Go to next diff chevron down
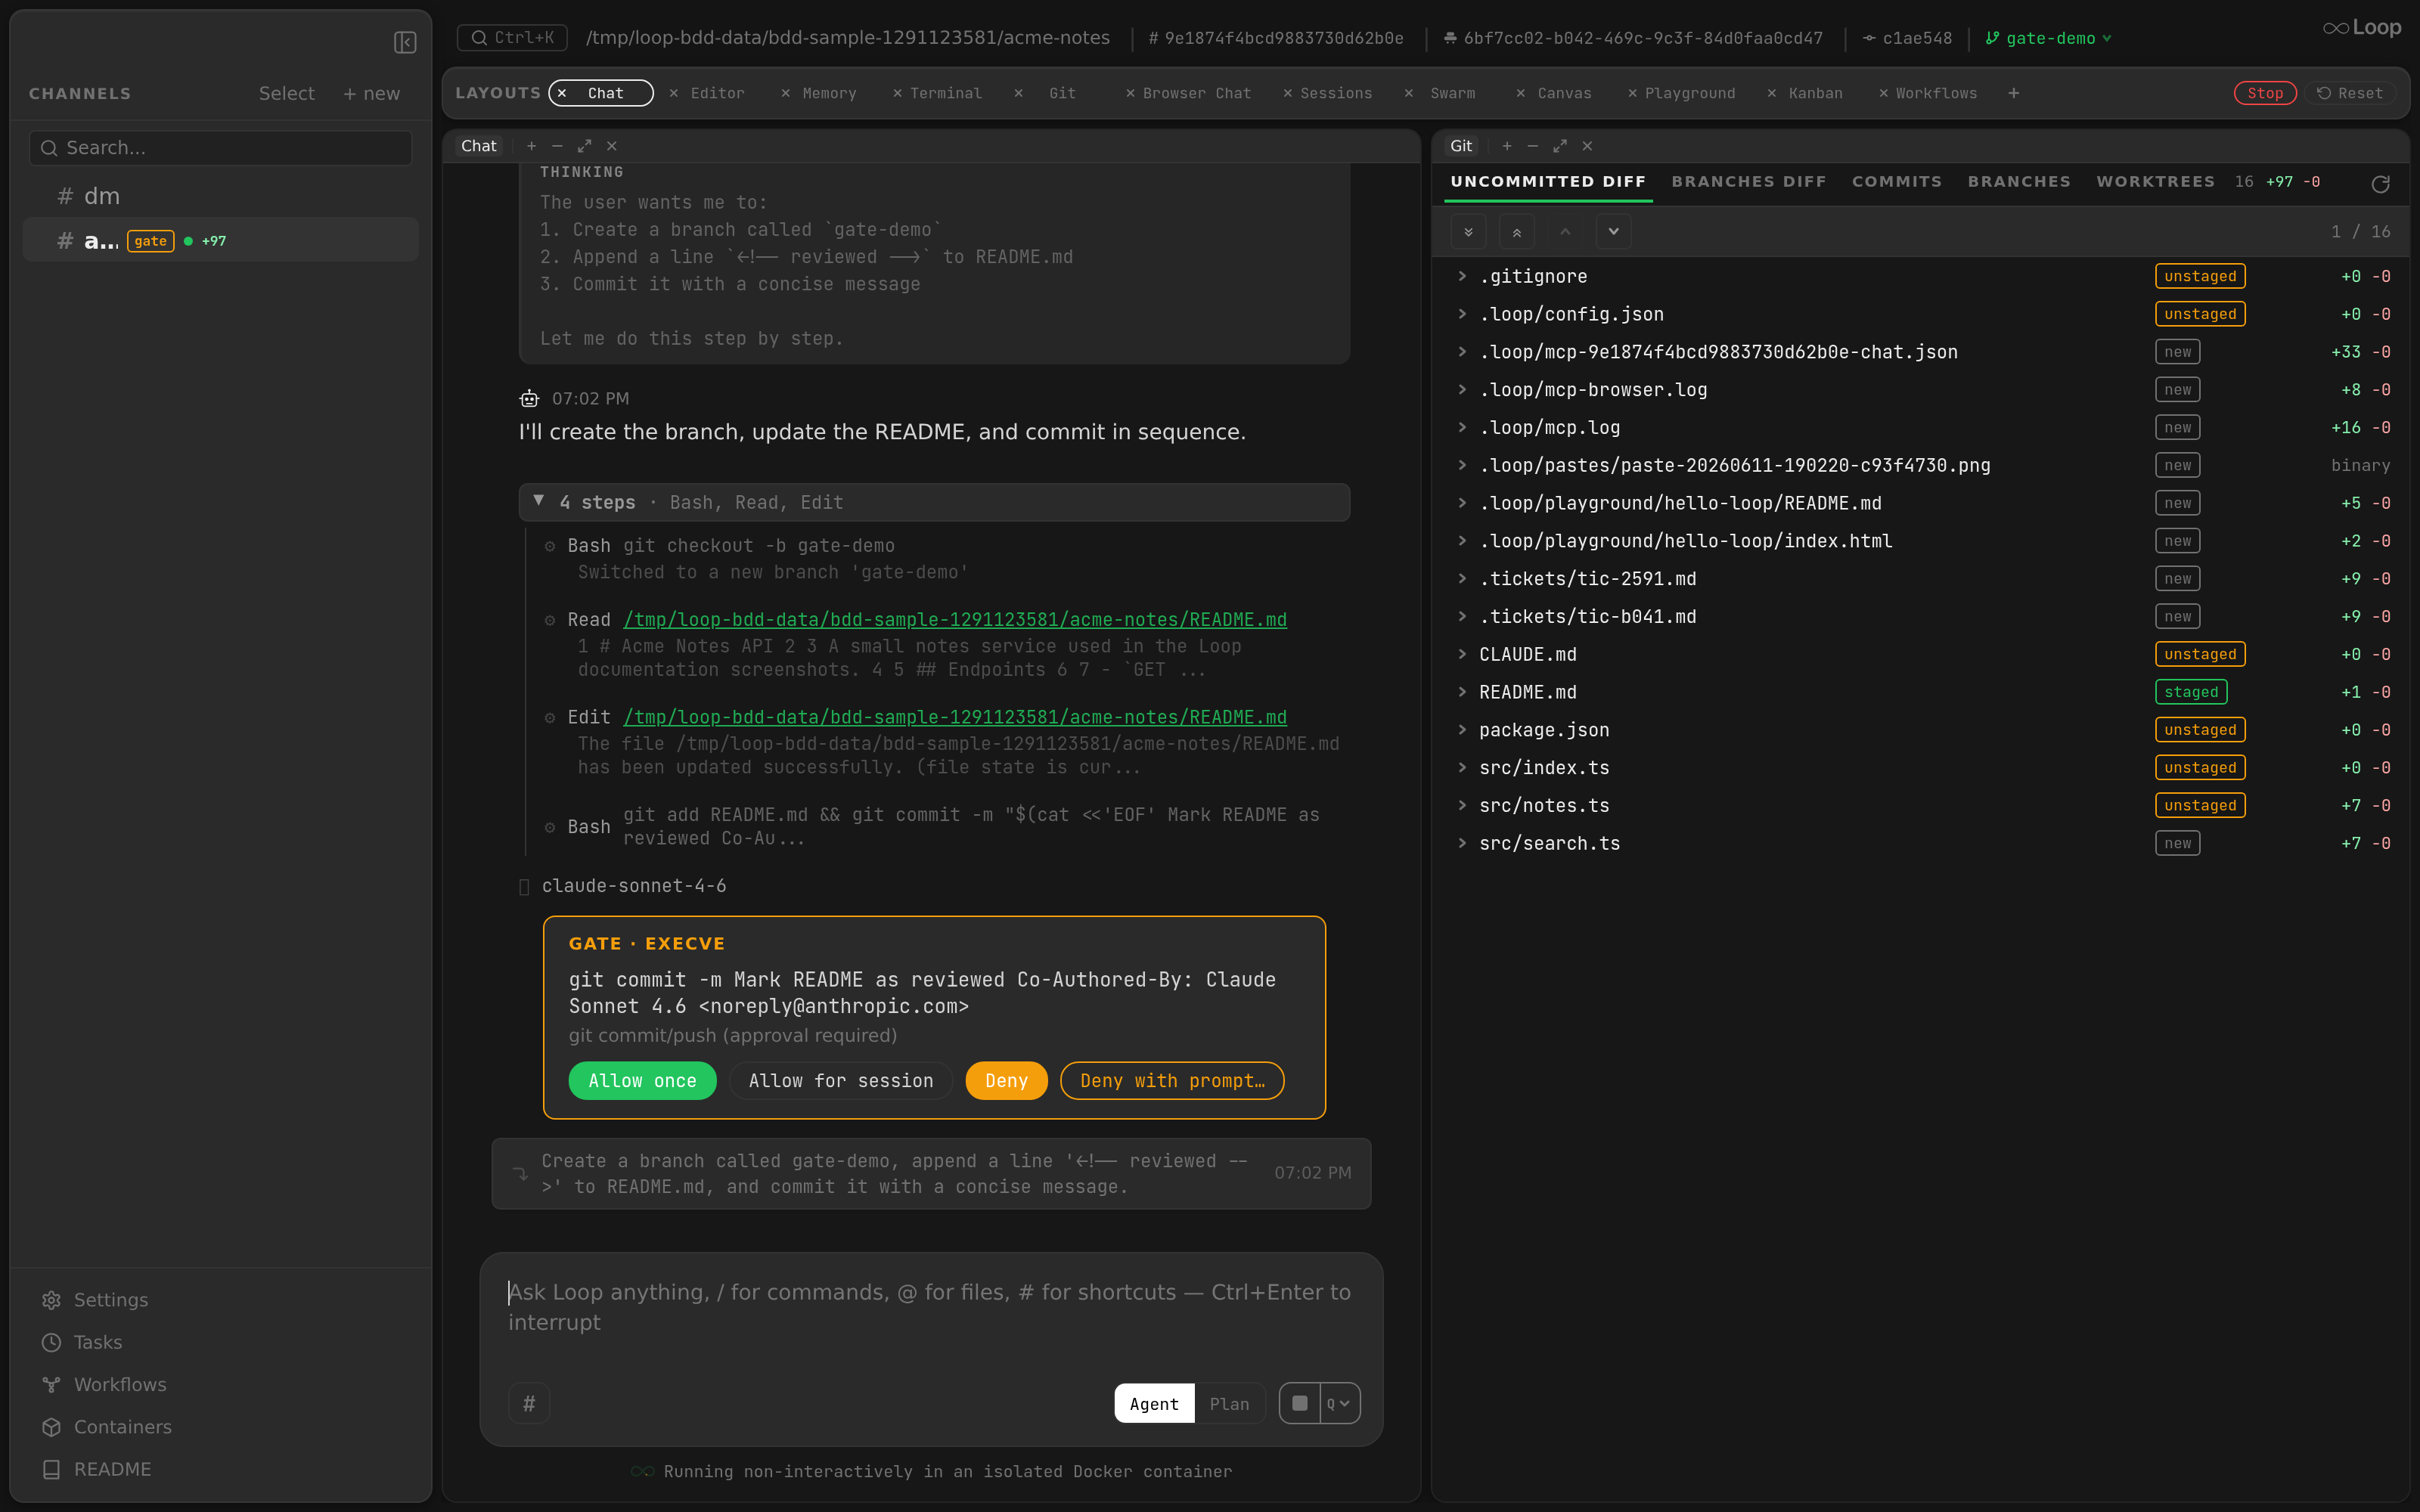 pos(1613,232)
